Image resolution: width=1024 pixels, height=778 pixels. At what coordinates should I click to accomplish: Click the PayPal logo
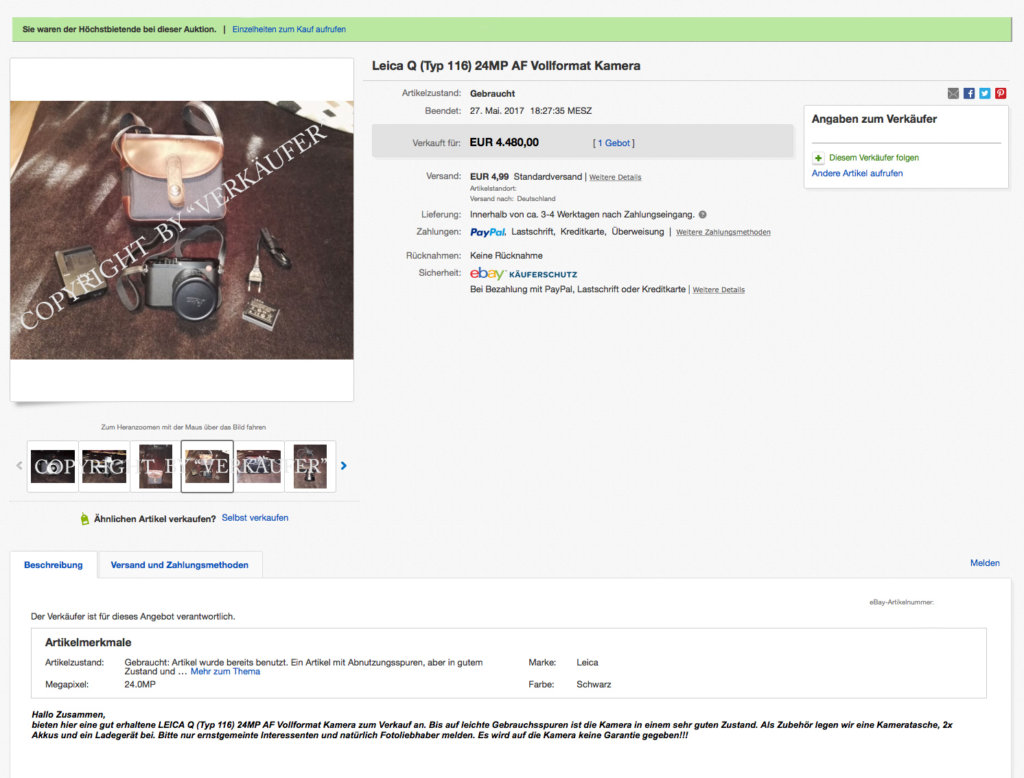(487, 232)
